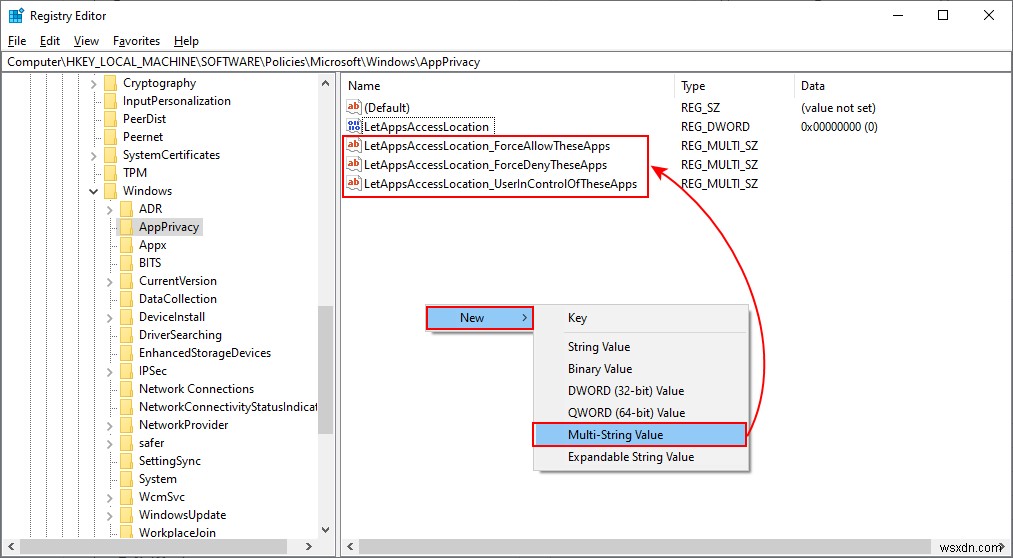Viewport: 1013px width, 558px height.
Task: Click the BITS folder icon
Action: [x=127, y=263]
